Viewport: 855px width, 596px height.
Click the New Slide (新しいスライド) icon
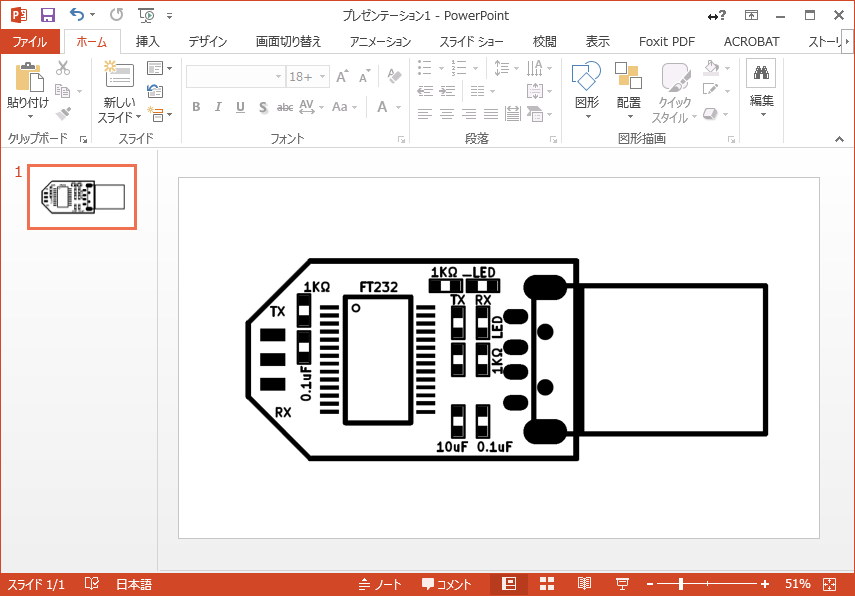pyautogui.click(x=119, y=74)
